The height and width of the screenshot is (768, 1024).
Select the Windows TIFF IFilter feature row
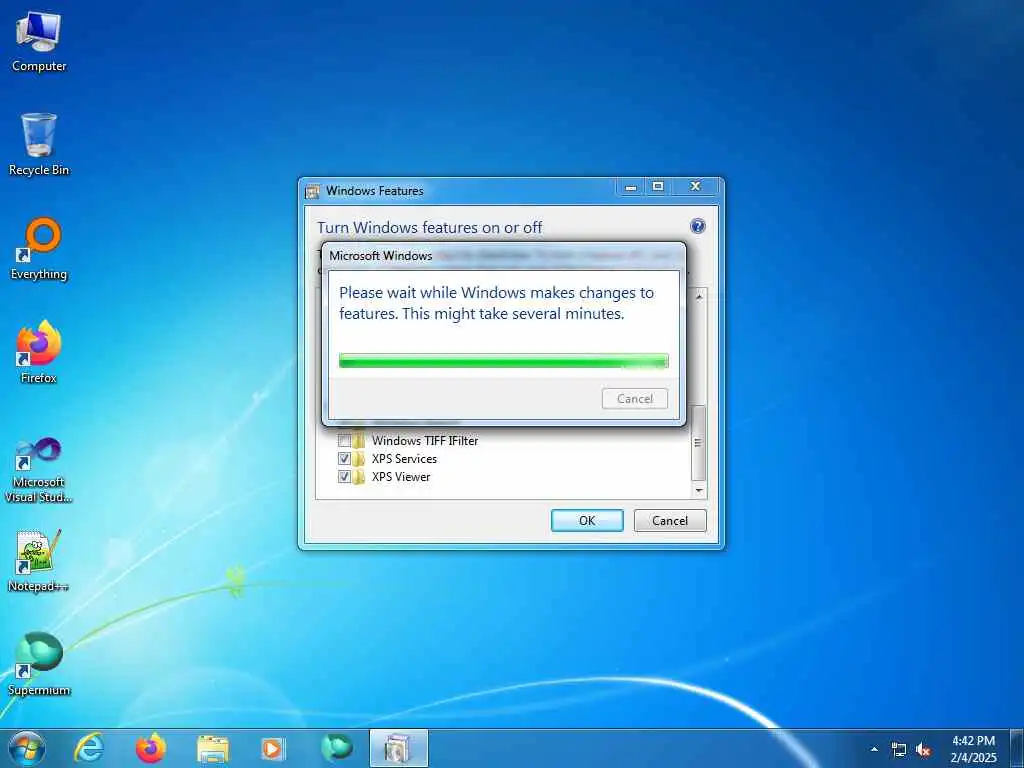(425, 440)
